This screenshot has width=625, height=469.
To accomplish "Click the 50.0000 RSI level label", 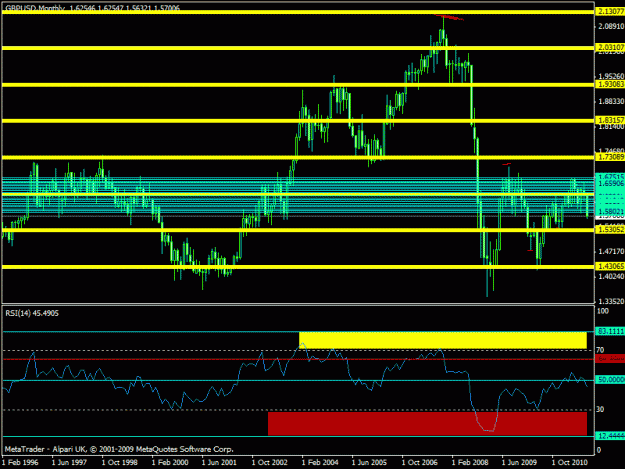I will tap(610, 380).
